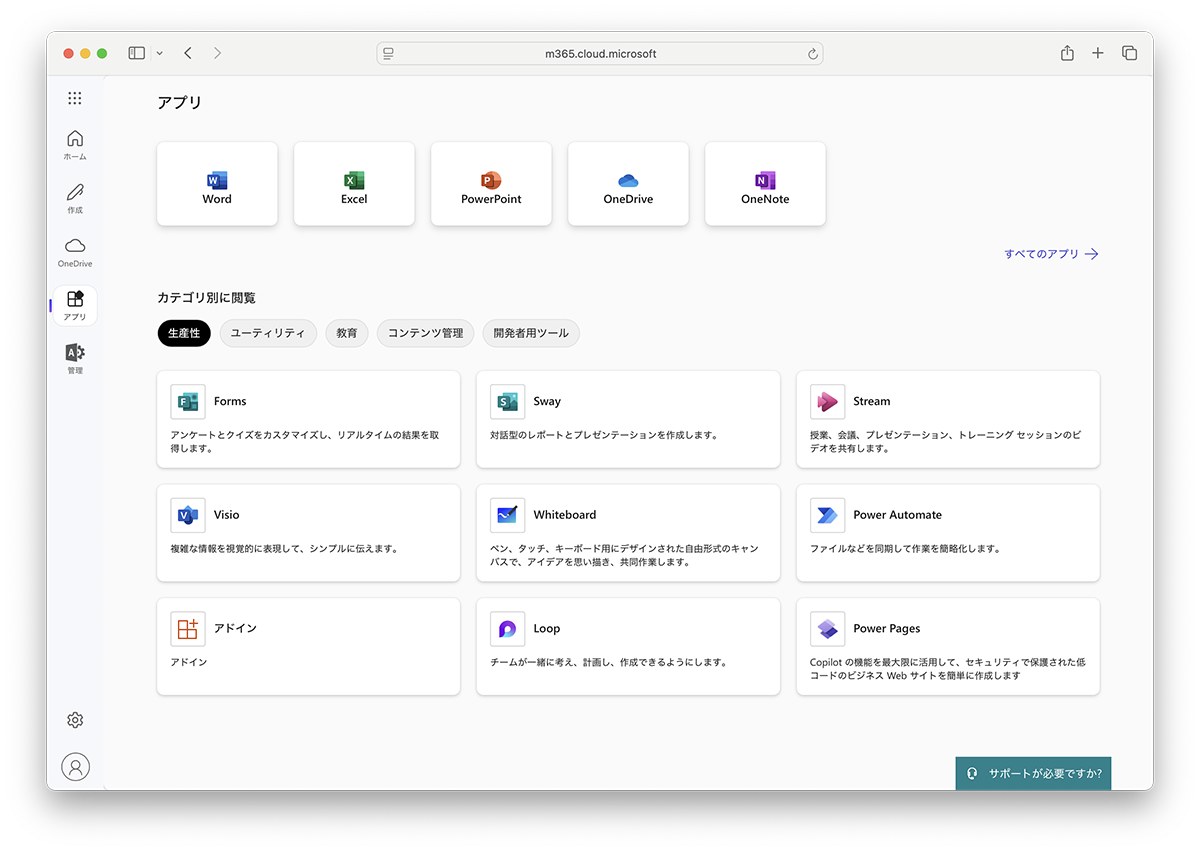This screenshot has height=852, width=1200.
Task: Click the すべてのアプリ link
Action: point(1050,254)
